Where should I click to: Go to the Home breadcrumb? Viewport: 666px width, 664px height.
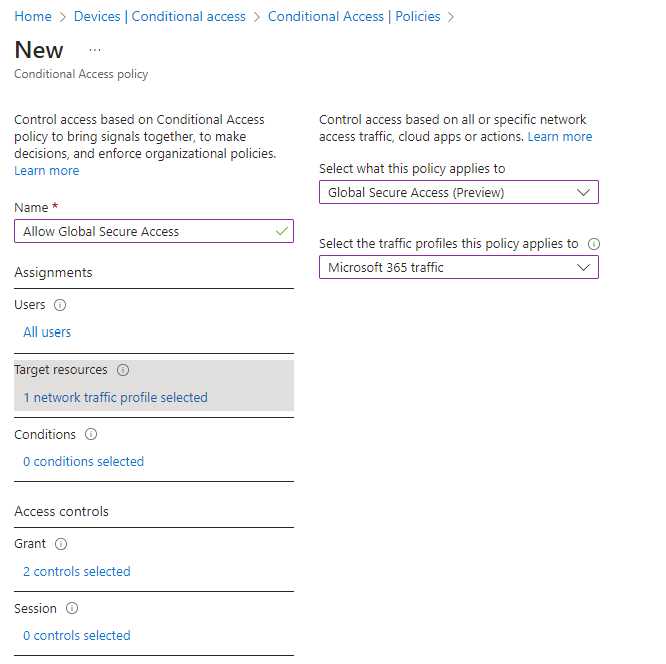point(33,16)
